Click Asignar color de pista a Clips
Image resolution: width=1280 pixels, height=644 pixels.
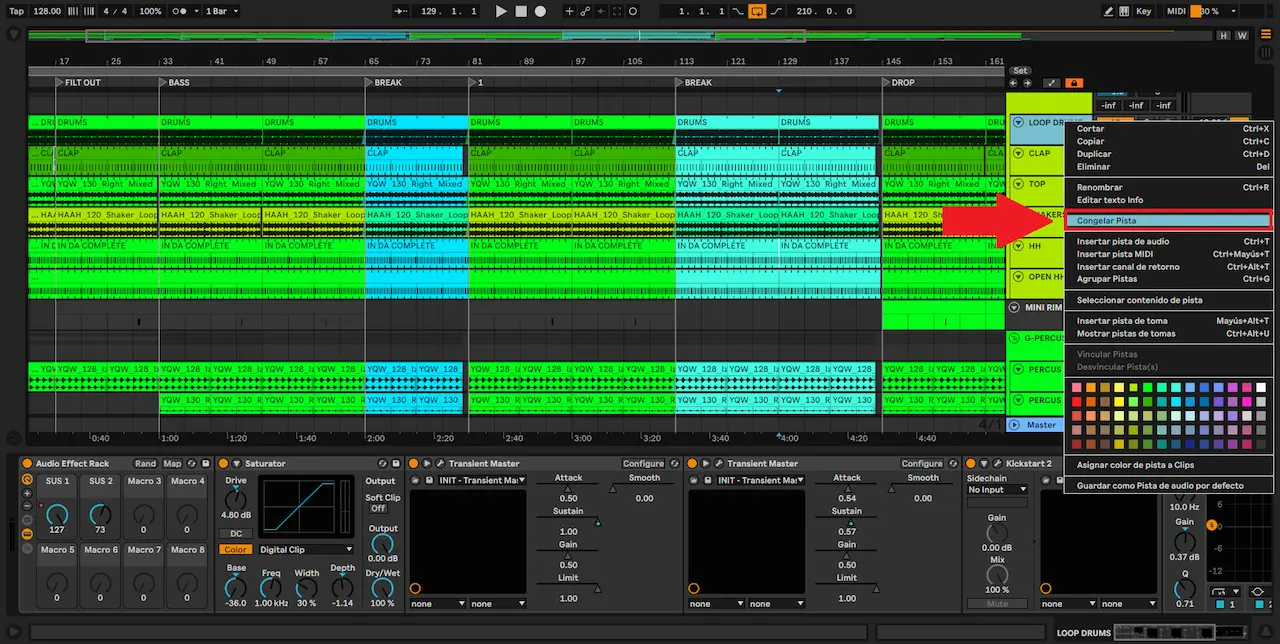tap(1171, 465)
